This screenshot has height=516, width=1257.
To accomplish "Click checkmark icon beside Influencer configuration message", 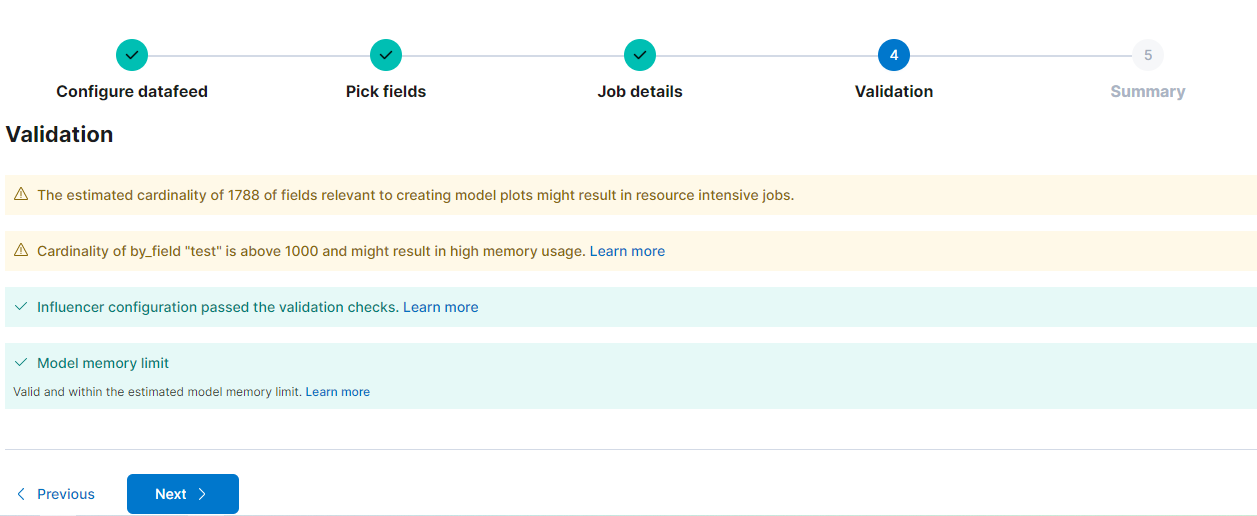I will [21, 307].
